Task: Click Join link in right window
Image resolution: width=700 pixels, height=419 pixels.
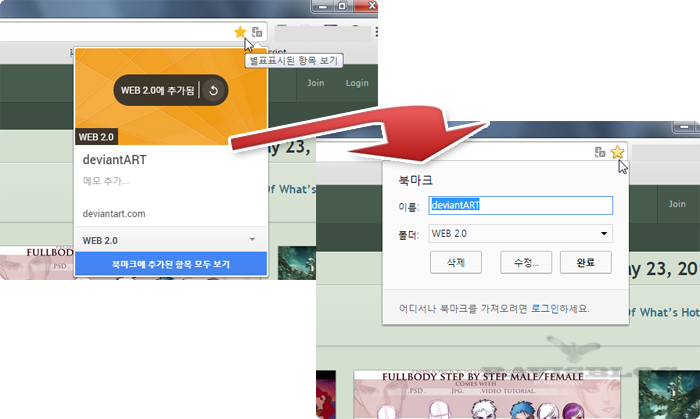Action: click(677, 204)
